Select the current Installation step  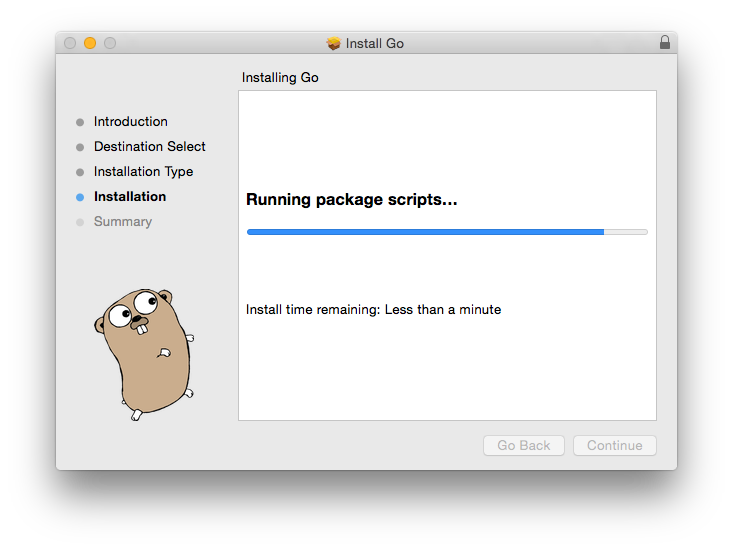[x=130, y=196]
